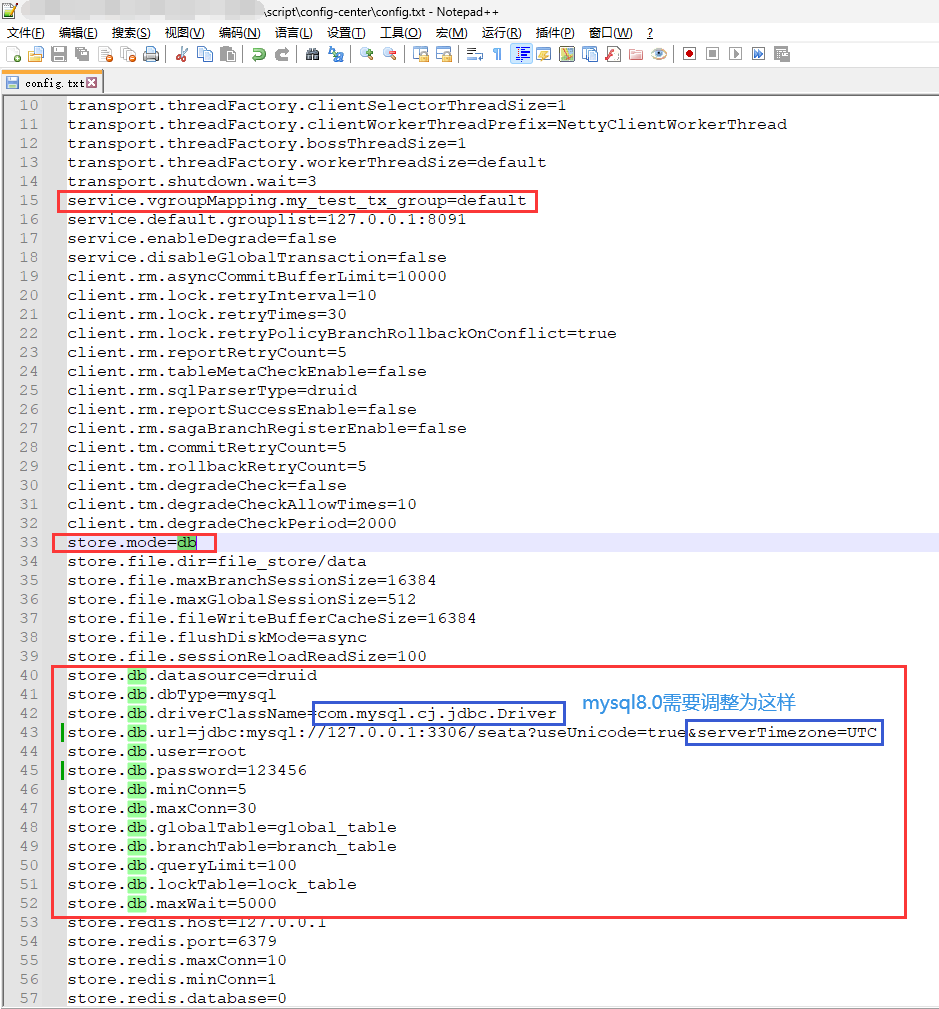Viewport: 939px width, 1009px height.
Task: Click the Open file folder icon
Action: pos(36,54)
